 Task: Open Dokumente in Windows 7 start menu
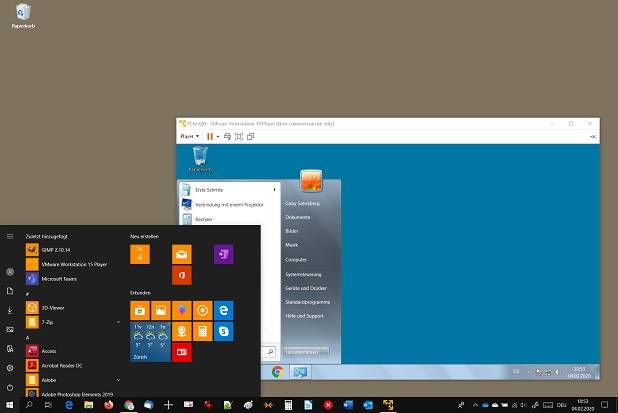(298, 217)
